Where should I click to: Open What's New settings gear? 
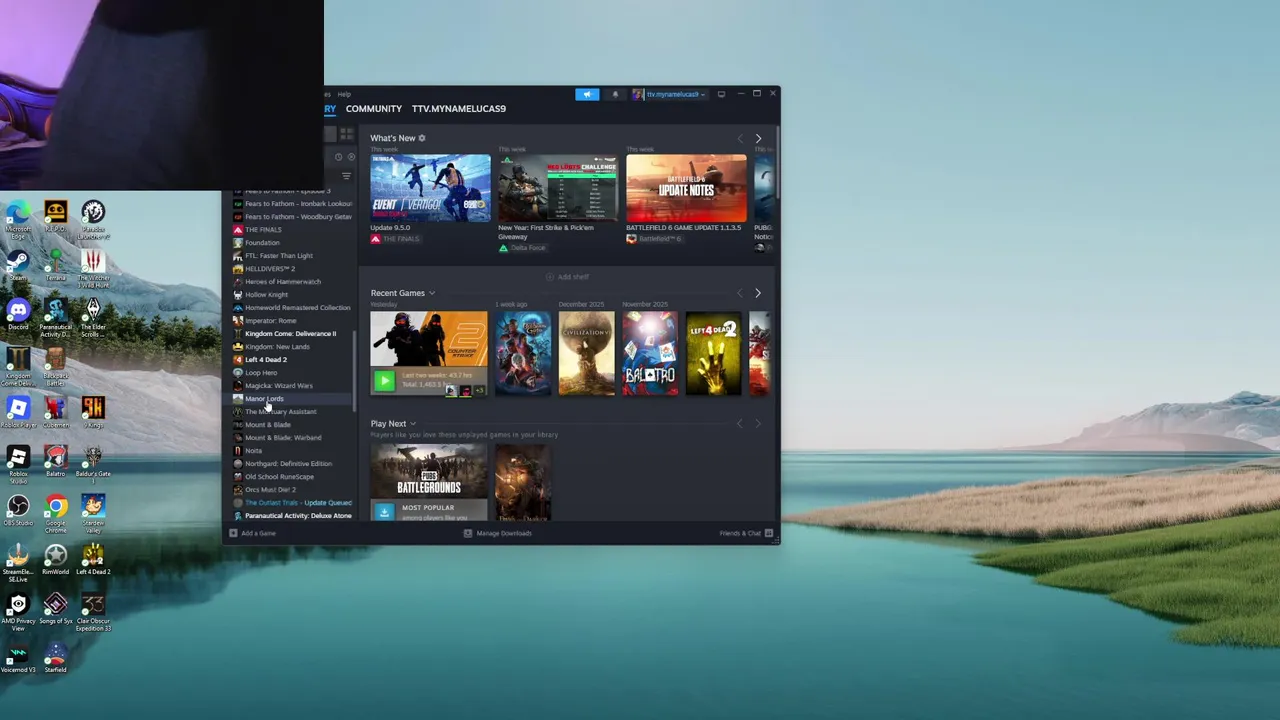[x=422, y=138]
